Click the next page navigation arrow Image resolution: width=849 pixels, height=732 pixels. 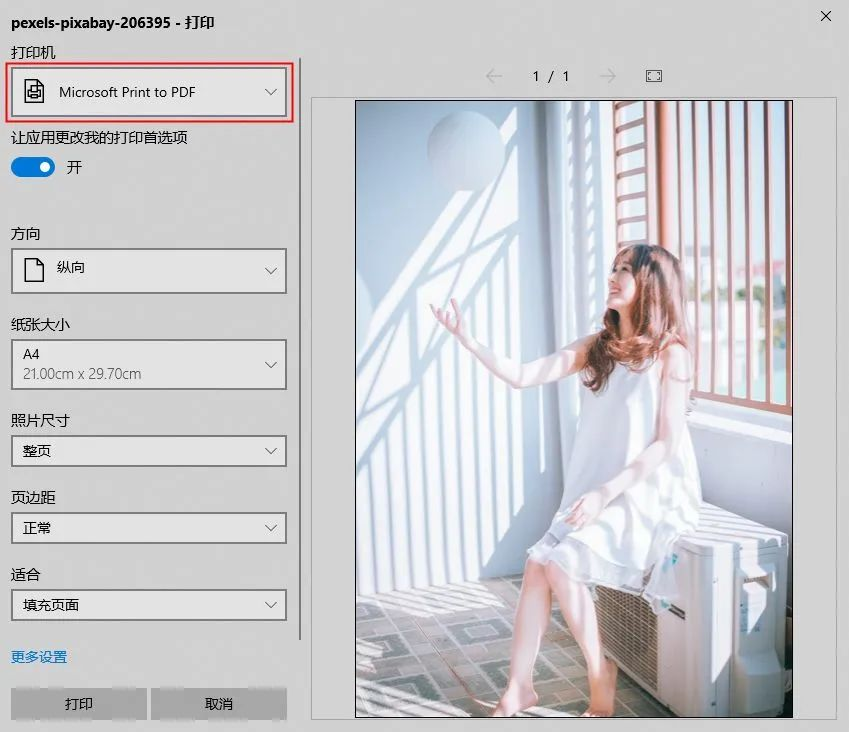pyautogui.click(x=608, y=75)
